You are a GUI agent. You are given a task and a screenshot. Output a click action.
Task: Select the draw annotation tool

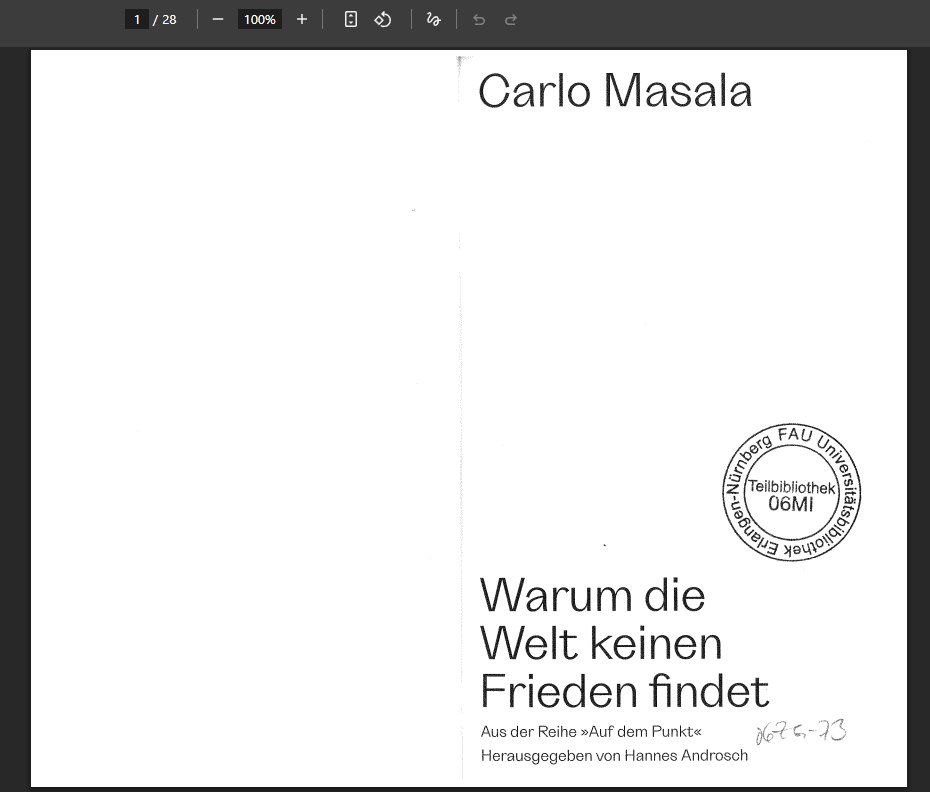(x=434, y=20)
